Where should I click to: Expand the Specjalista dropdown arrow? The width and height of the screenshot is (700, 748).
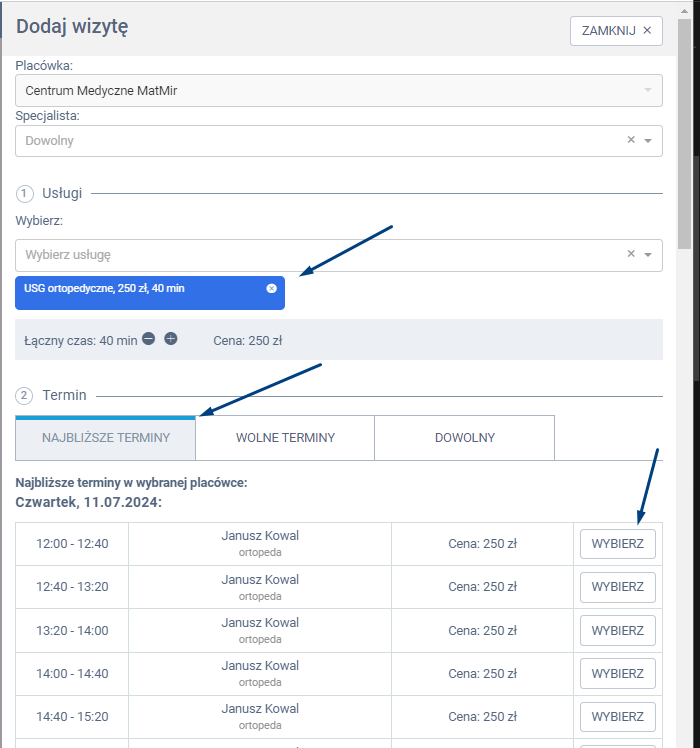[x=648, y=141]
